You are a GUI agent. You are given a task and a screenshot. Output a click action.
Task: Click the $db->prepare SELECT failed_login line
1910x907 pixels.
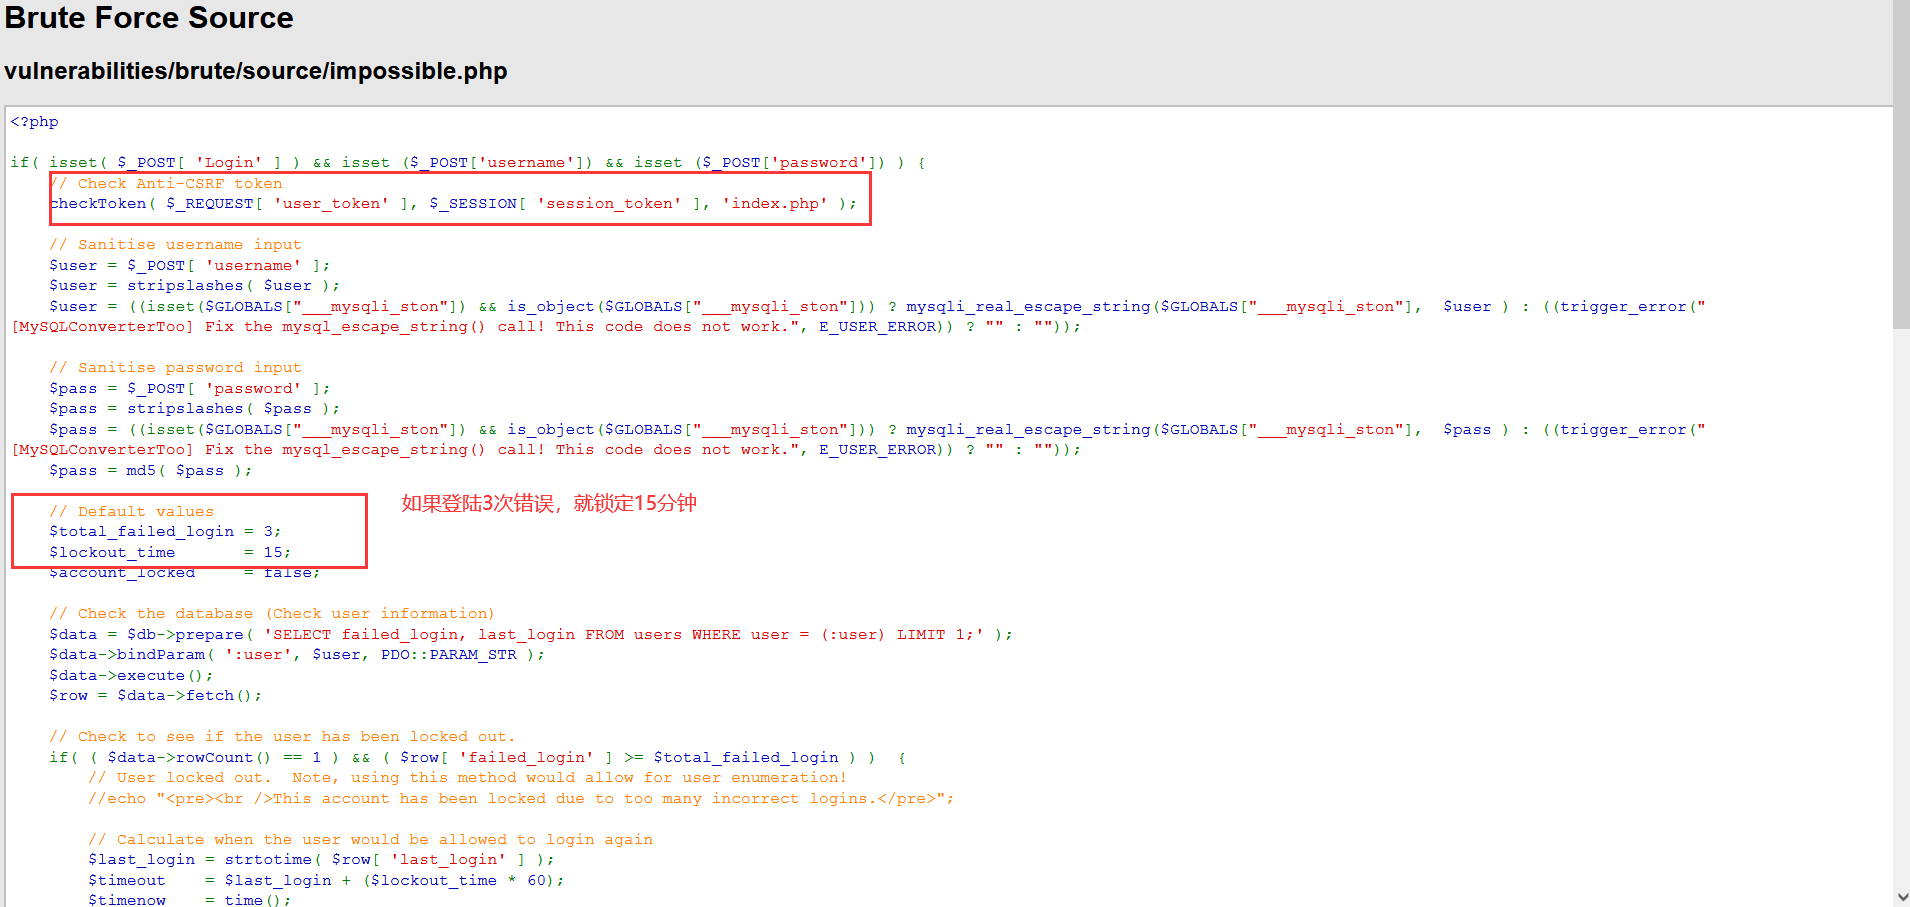click(x=531, y=635)
